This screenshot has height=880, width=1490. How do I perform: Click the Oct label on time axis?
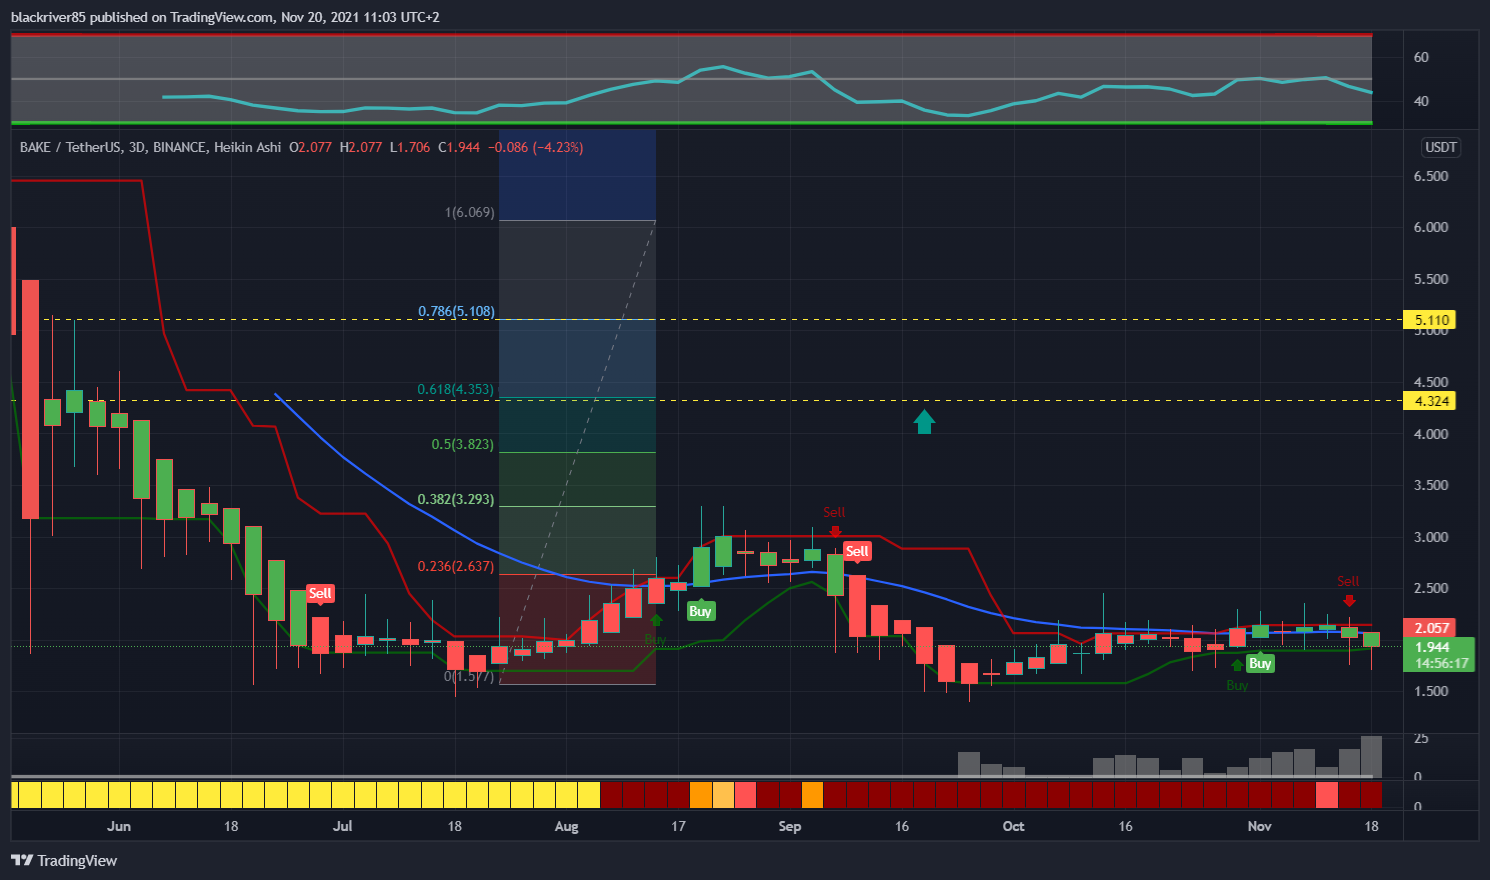click(1014, 826)
